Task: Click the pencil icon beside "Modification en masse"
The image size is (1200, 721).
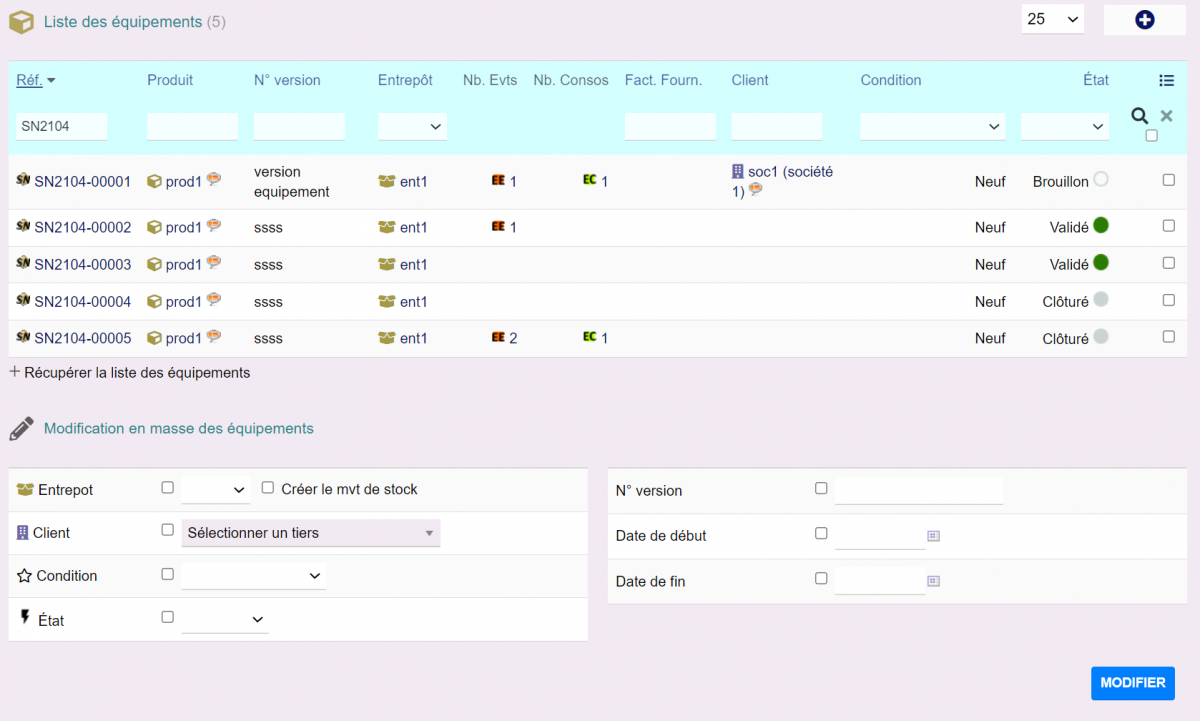Action: pyautogui.click(x=21, y=428)
